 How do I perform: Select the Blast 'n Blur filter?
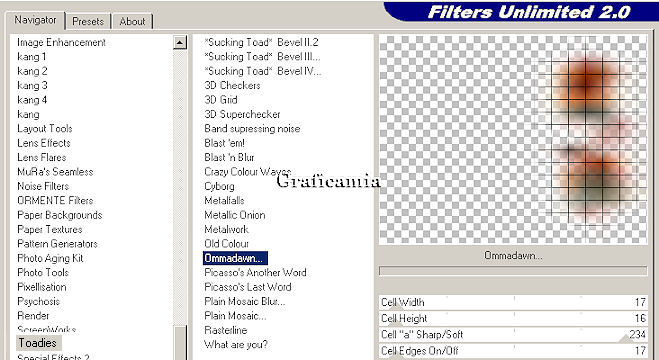pyautogui.click(x=229, y=157)
